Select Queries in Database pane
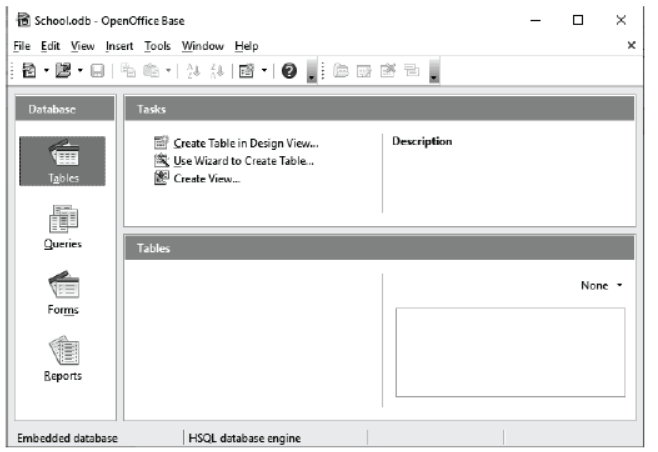Viewport: 658px width, 452px height. point(63,227)
